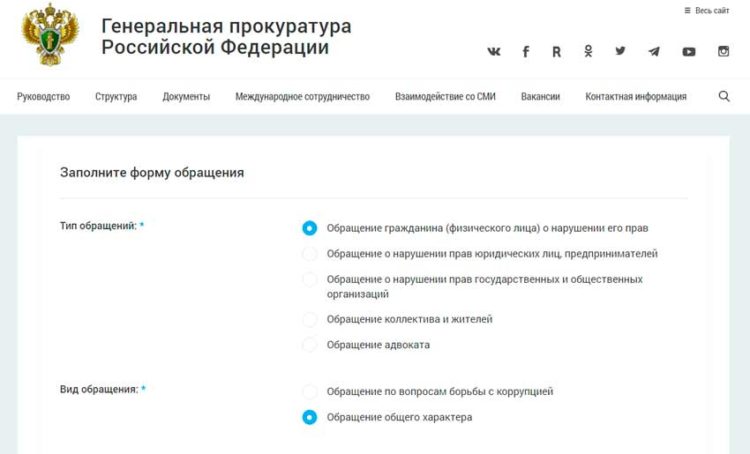Open 'Международное сотрудничество' navigation item
Screen dimensions: 750x454
tap(302, 97)
